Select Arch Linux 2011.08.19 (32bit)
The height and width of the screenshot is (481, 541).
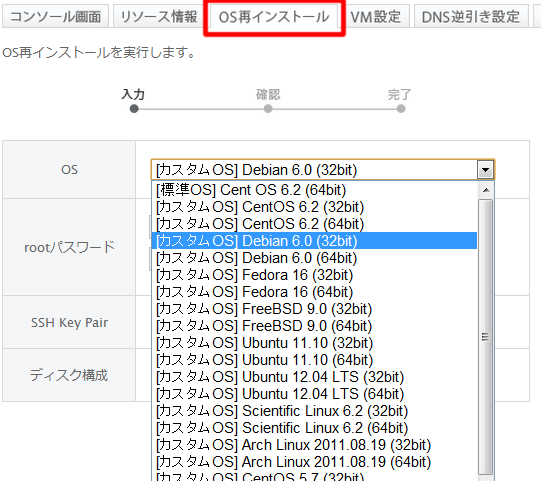[x=314, y=445]
